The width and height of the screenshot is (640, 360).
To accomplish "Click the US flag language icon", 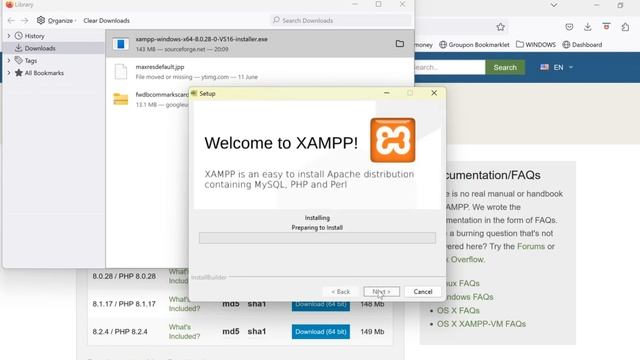I will point(544,67).
